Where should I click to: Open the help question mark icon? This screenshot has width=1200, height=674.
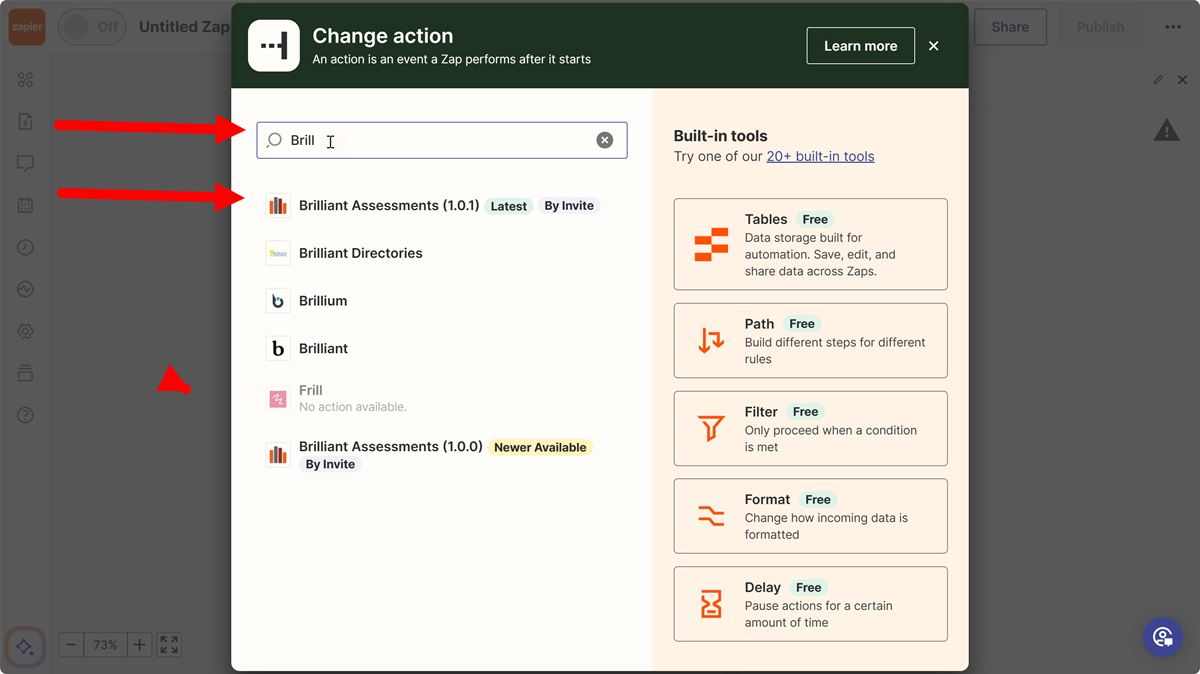click(25, 414)
